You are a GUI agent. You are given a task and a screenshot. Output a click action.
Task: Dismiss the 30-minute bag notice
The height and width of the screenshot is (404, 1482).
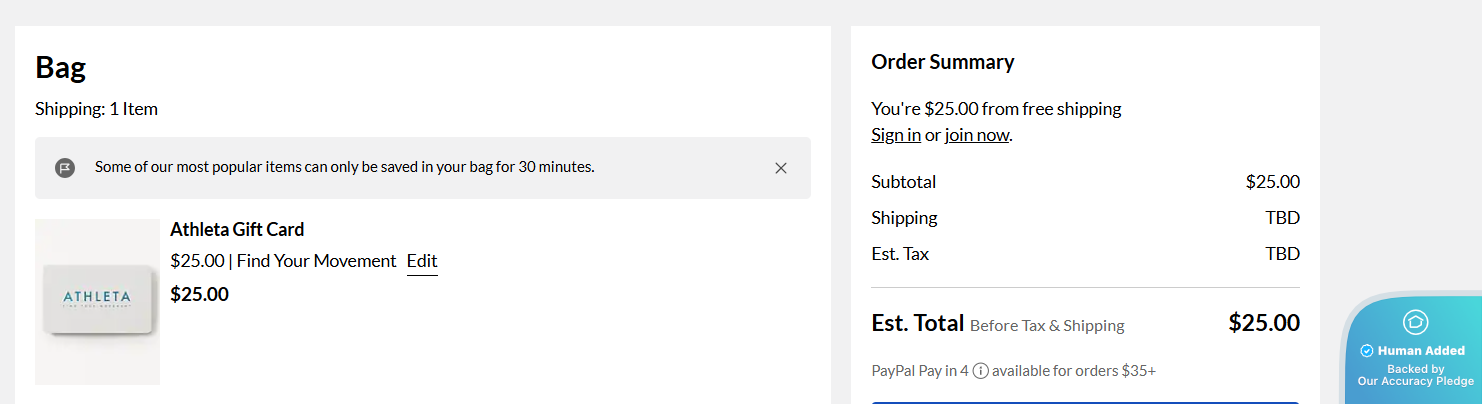click(781, 168)
